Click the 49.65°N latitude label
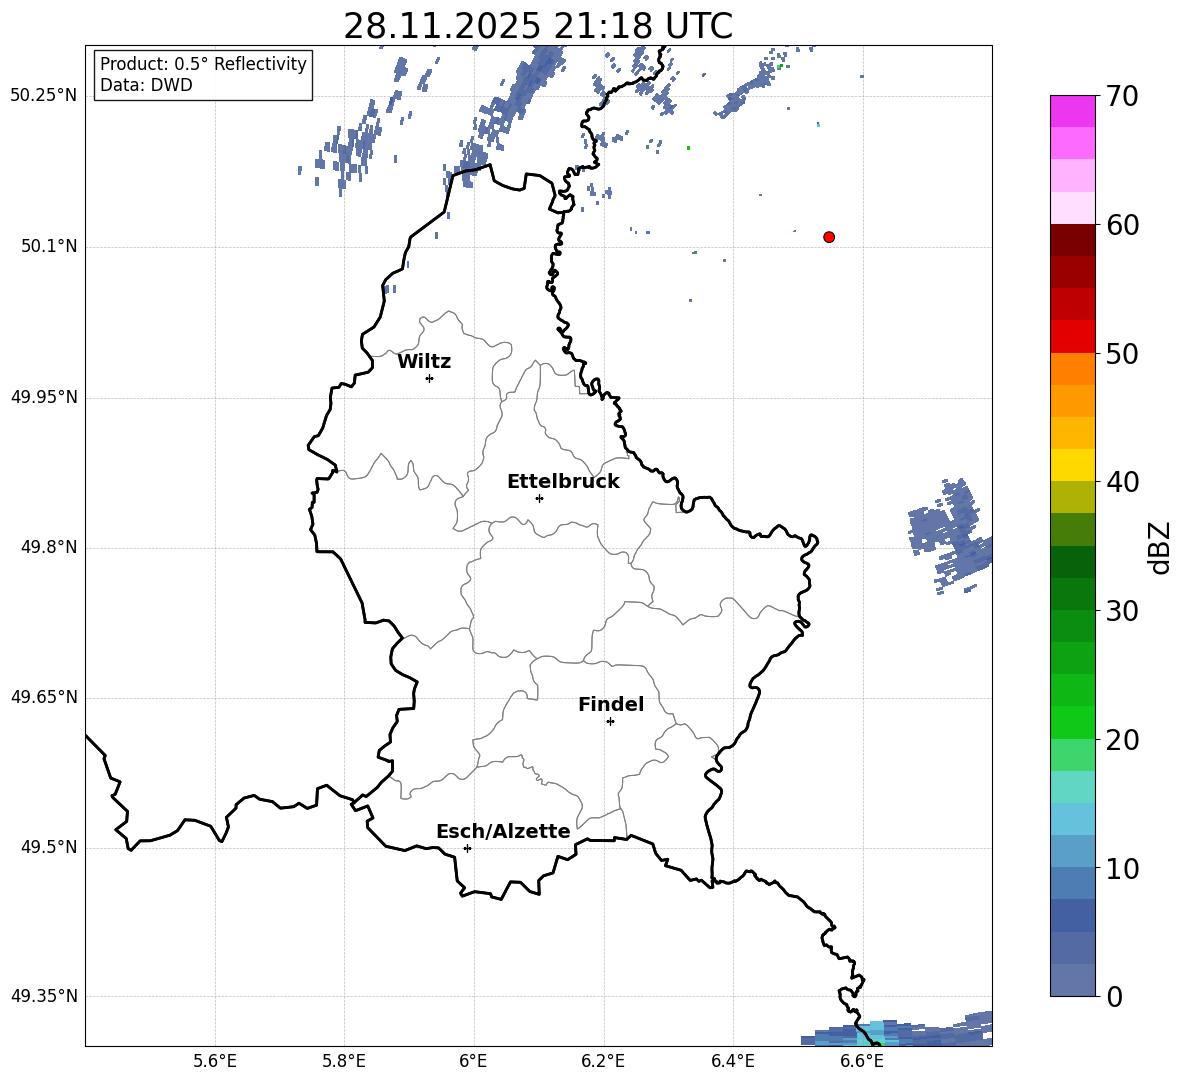 44,697
